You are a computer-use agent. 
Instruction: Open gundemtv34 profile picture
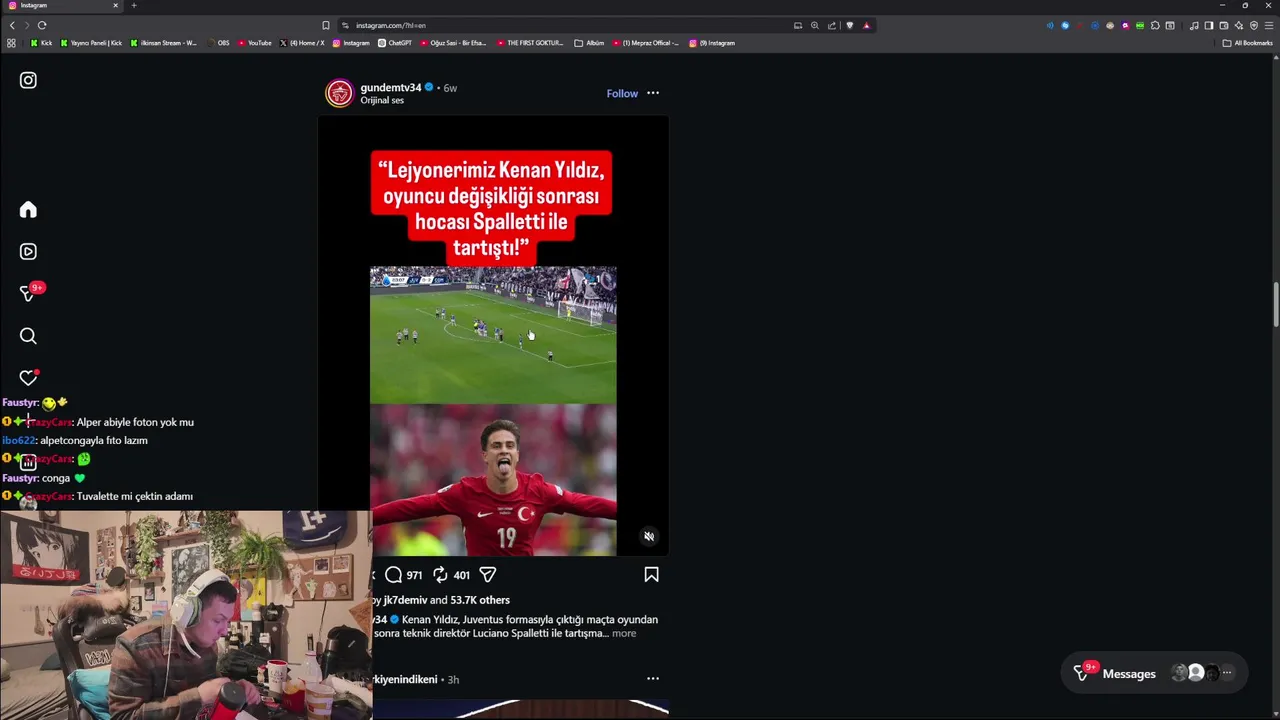point(340,93)
